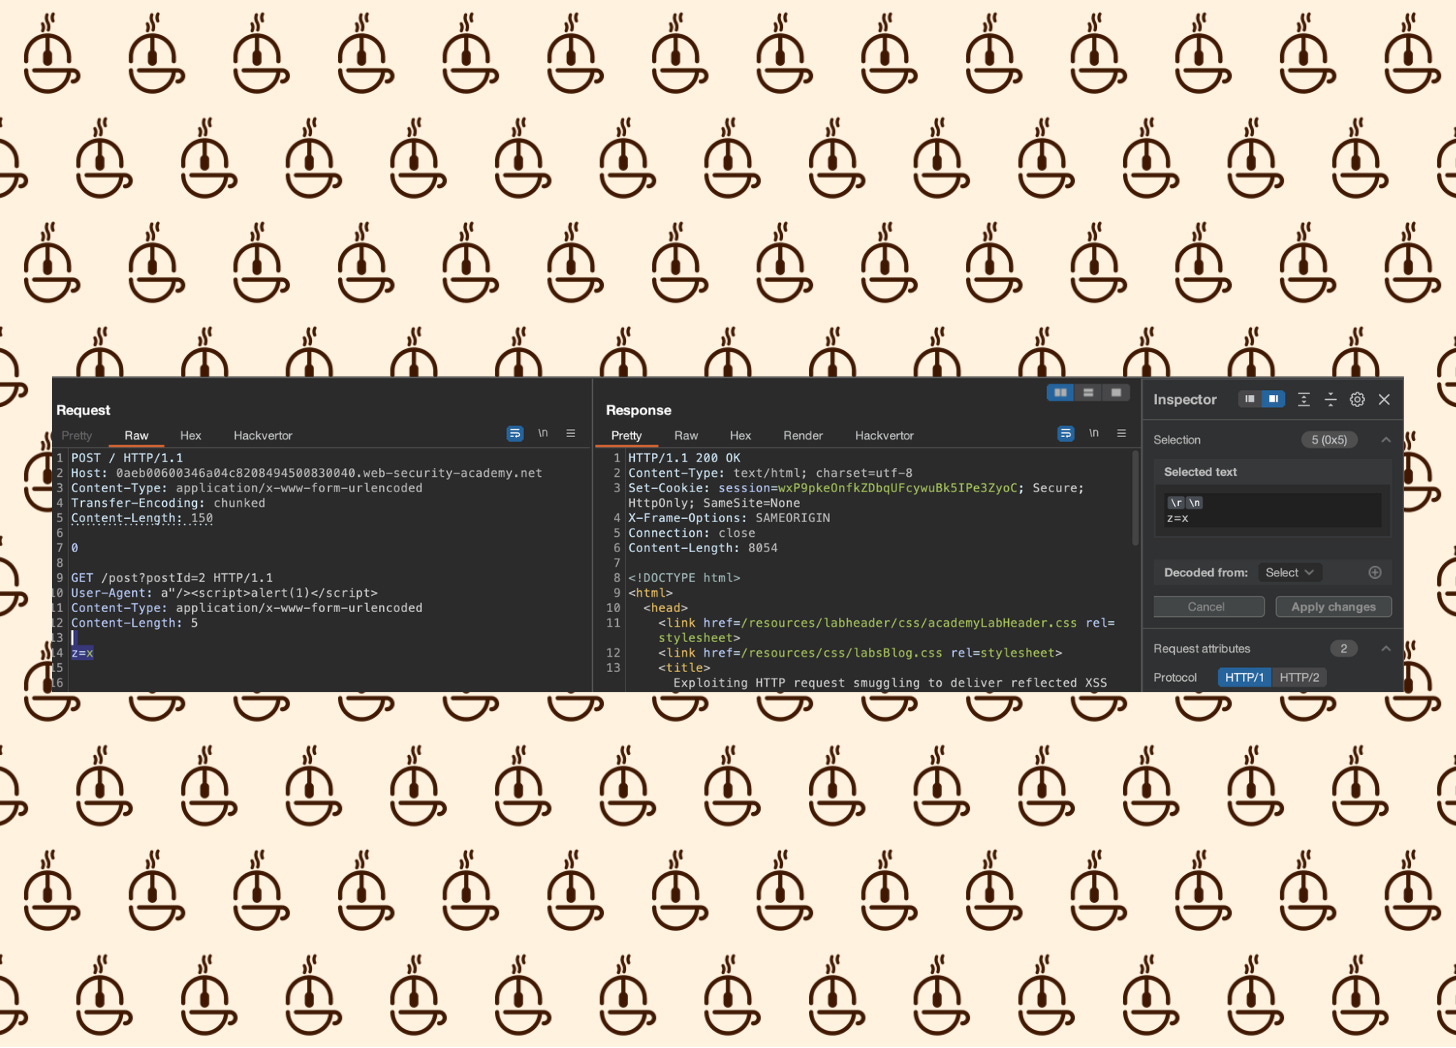Click the 'HTTP/1.1 200 OK' response status line

click(684, 458)
